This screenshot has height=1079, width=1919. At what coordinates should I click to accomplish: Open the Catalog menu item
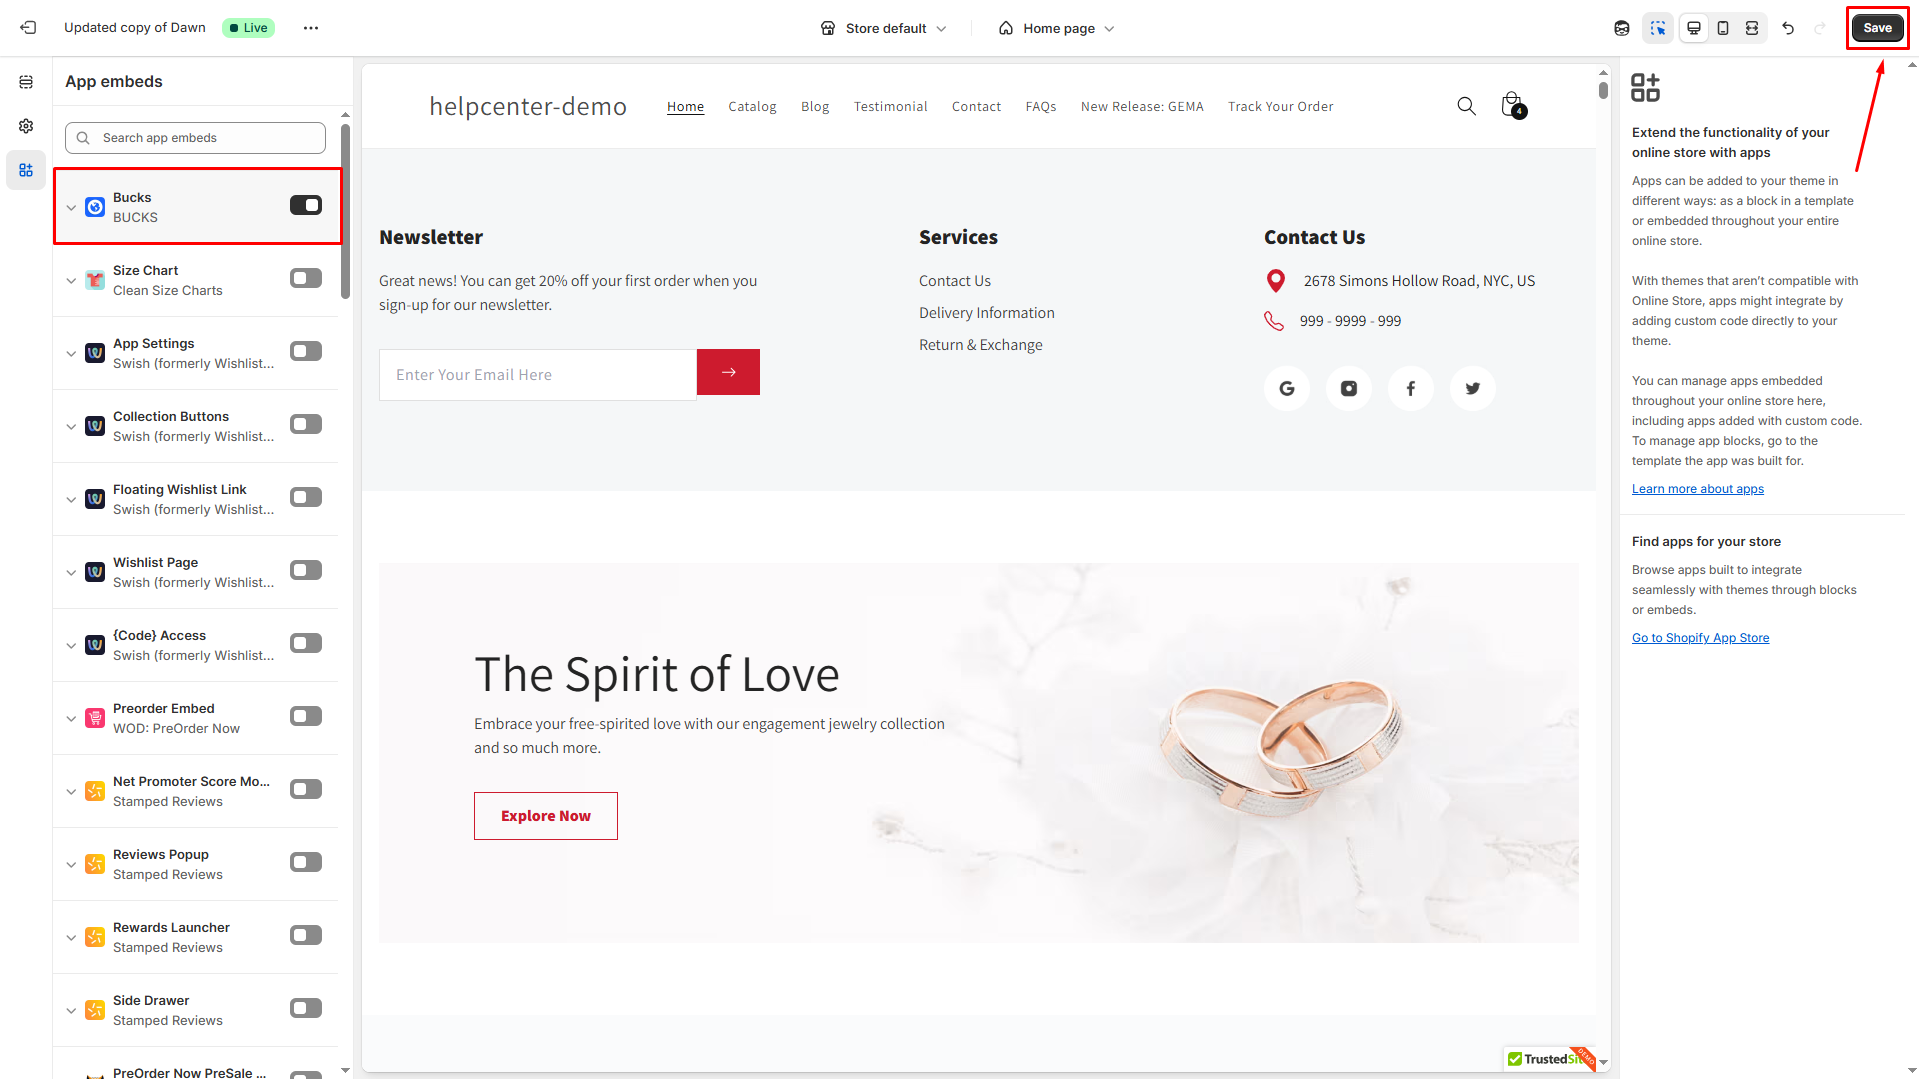pyautogui.click(x=752, y=107)
